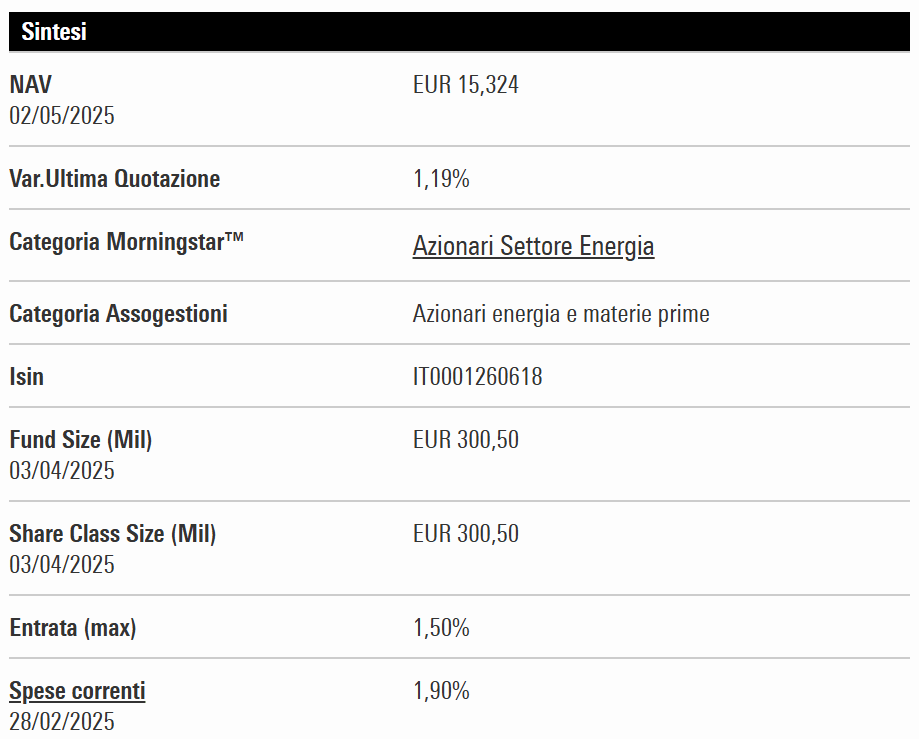
Task: Open the Azionari Settore Energia link
Action: 533,246
